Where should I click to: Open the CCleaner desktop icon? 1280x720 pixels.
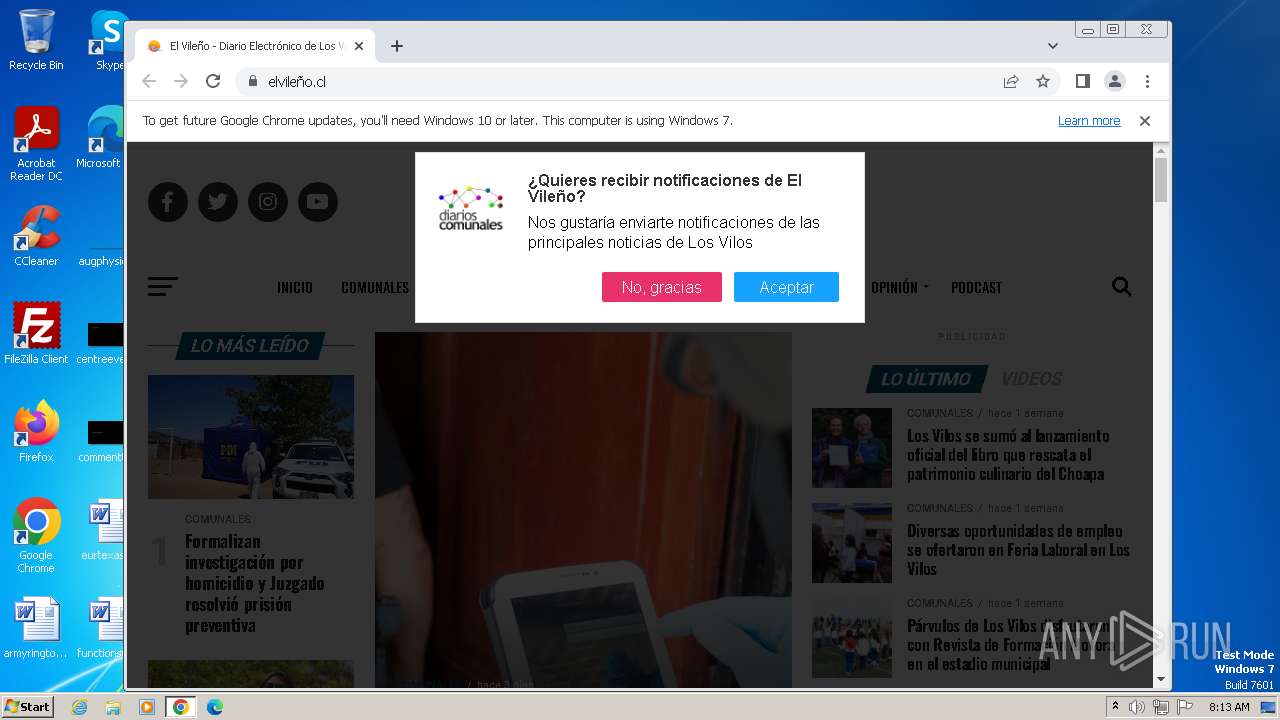37,236
